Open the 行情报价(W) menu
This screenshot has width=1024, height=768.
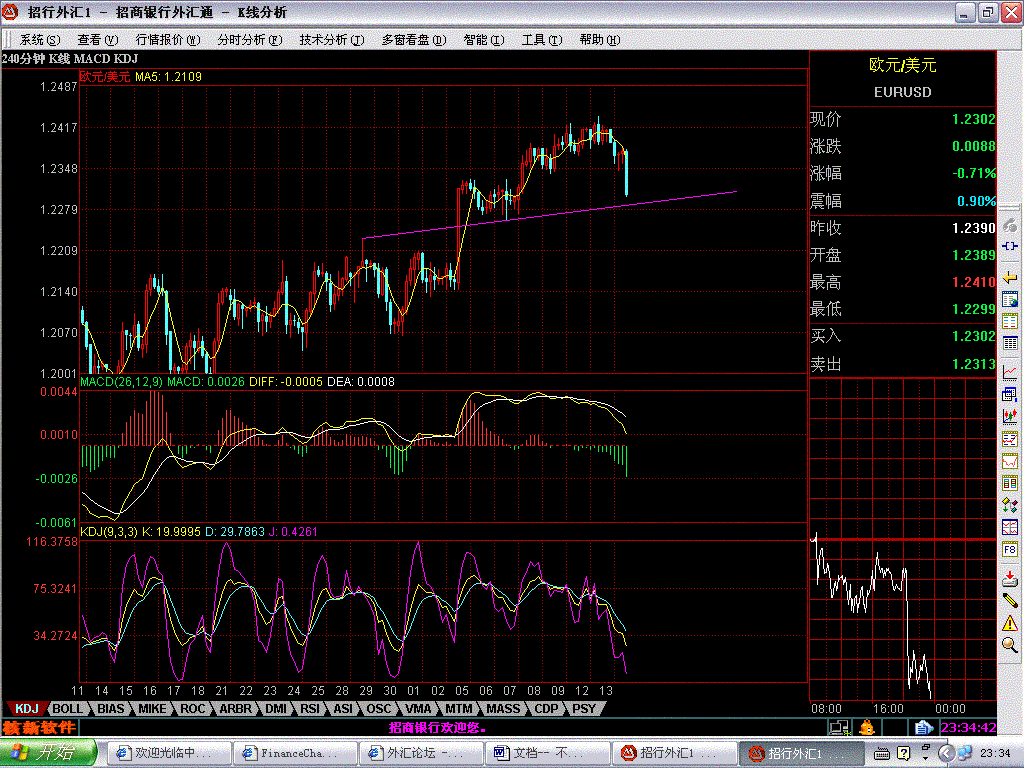(168, 40)
